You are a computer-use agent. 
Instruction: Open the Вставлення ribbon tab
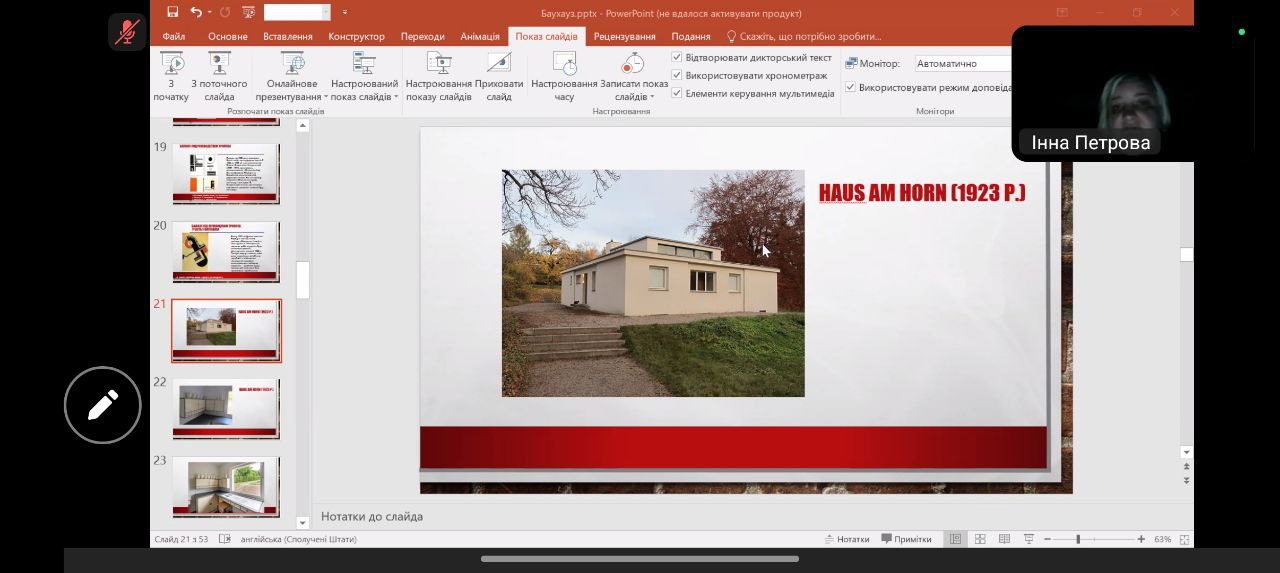[x=287, y=36]
